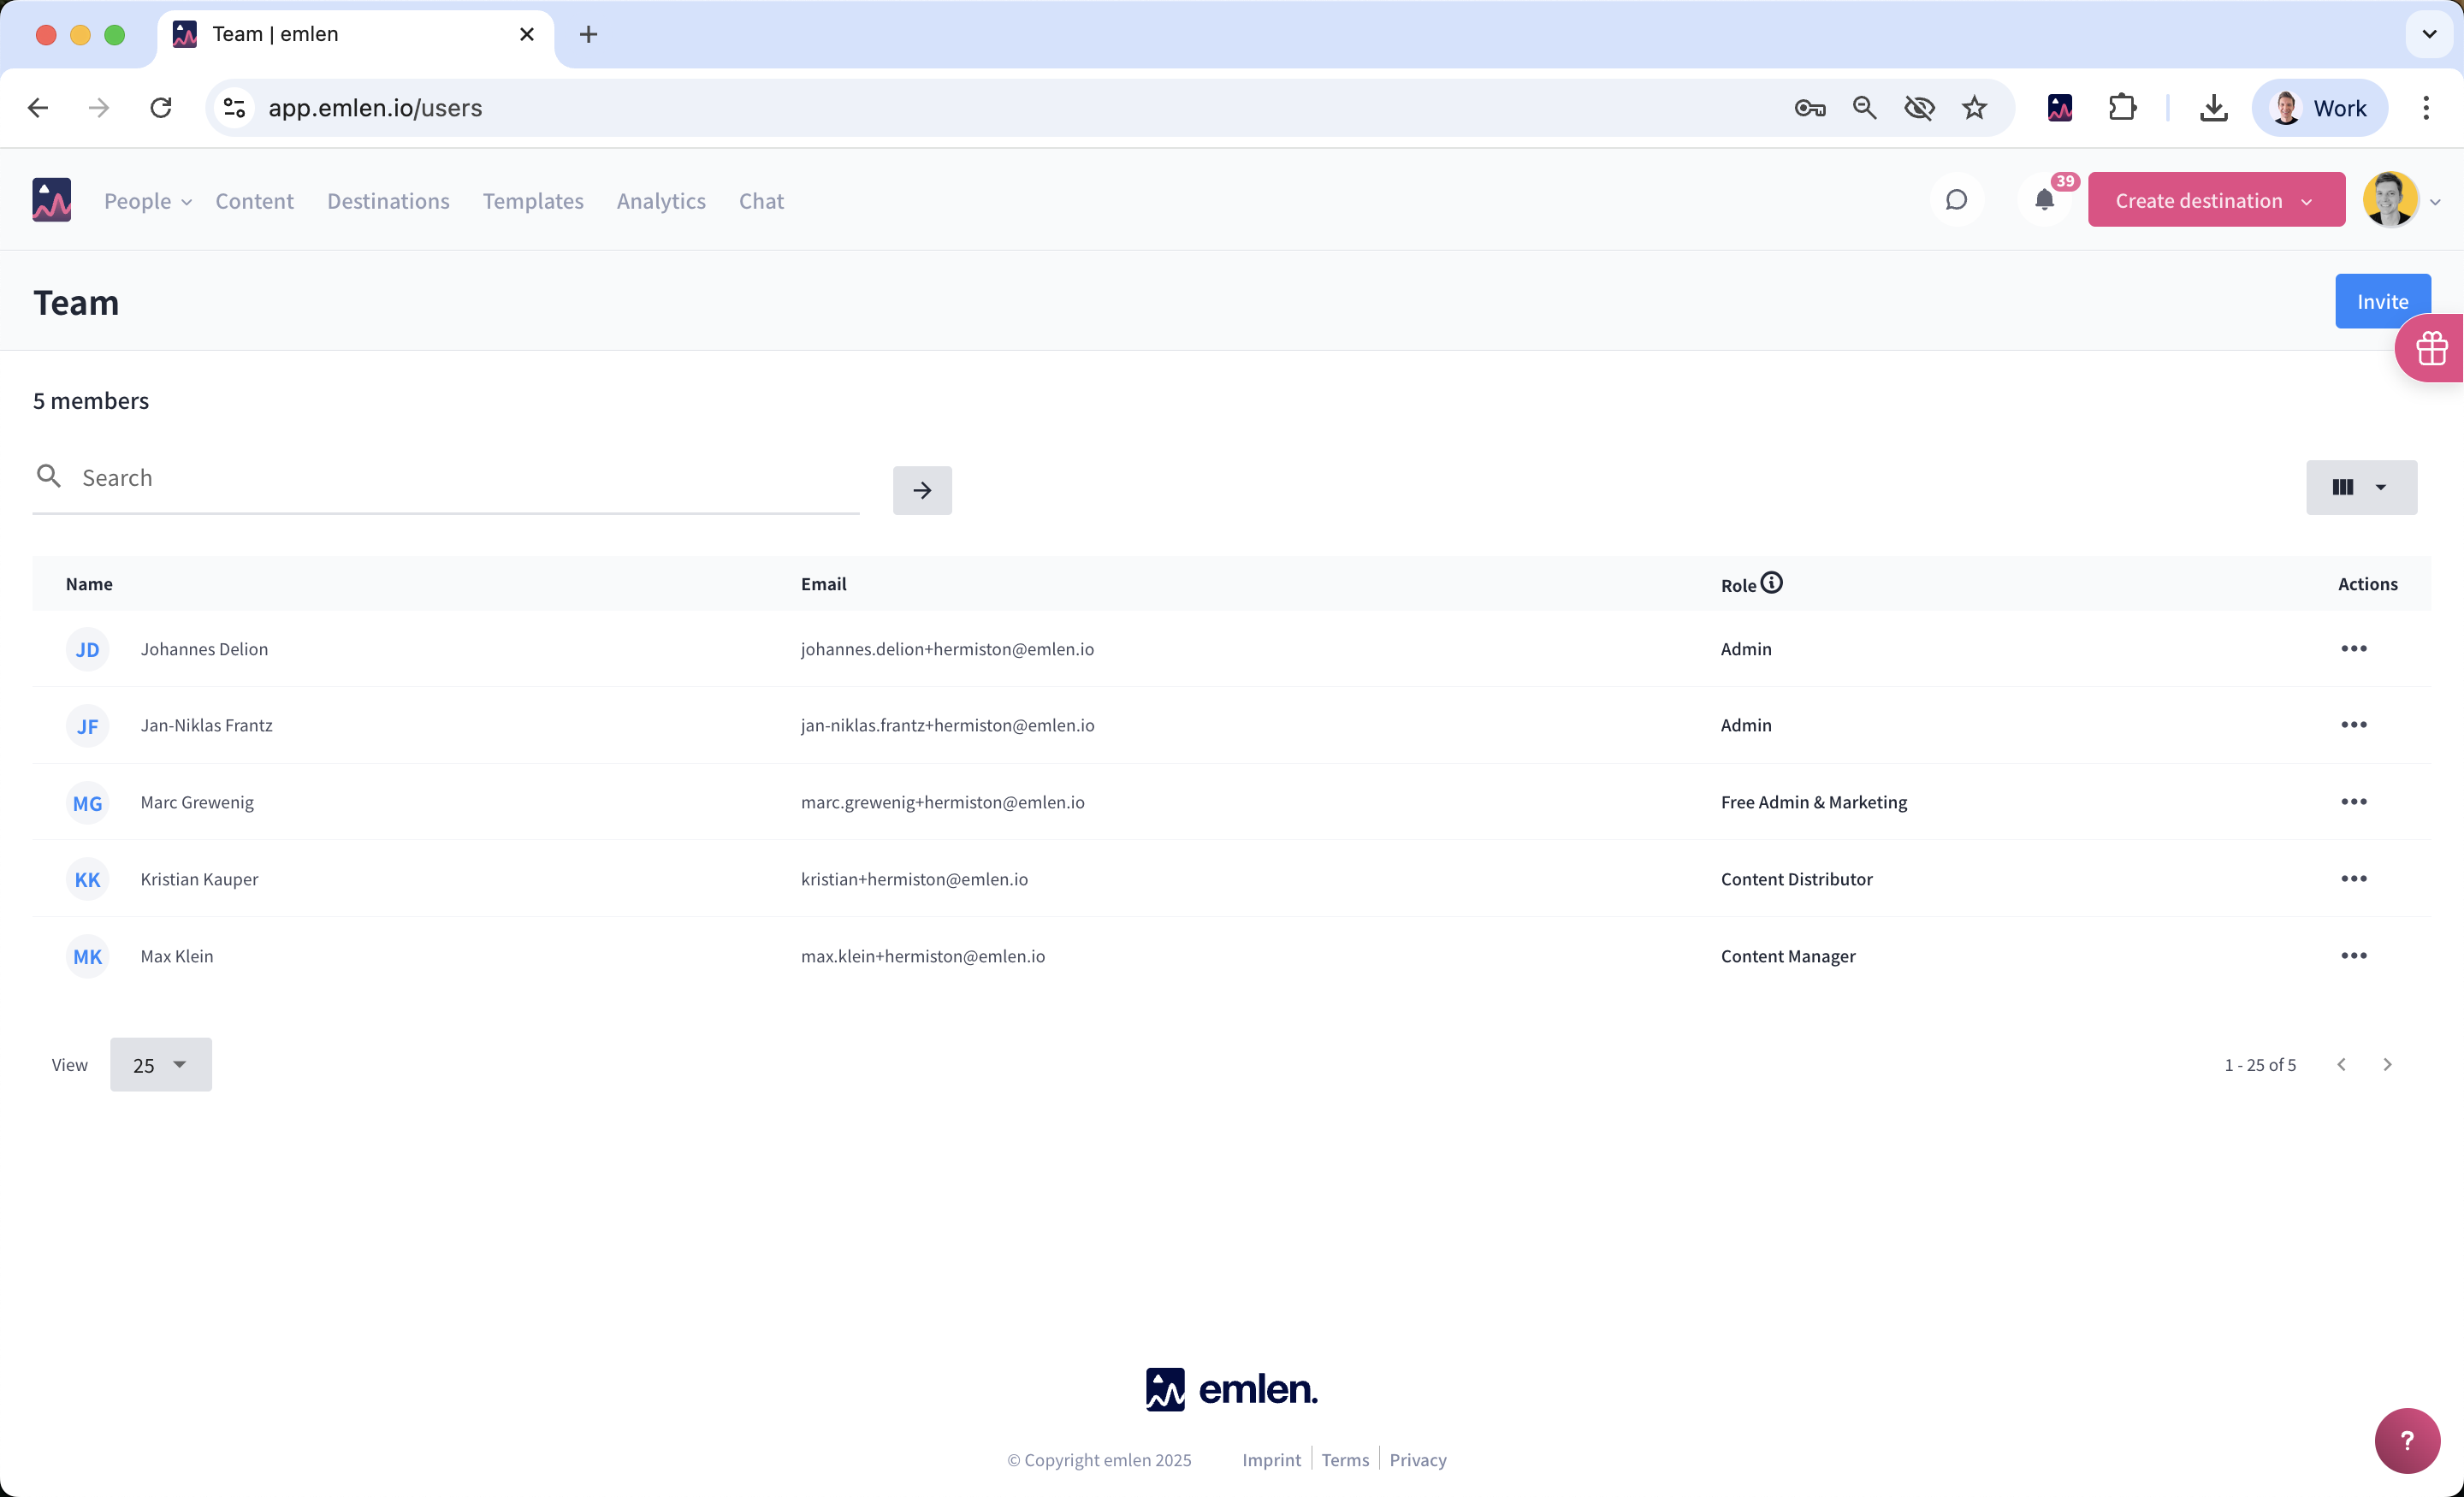
Task: Open the notifications bell icon
Action: tap(2044, 200)
